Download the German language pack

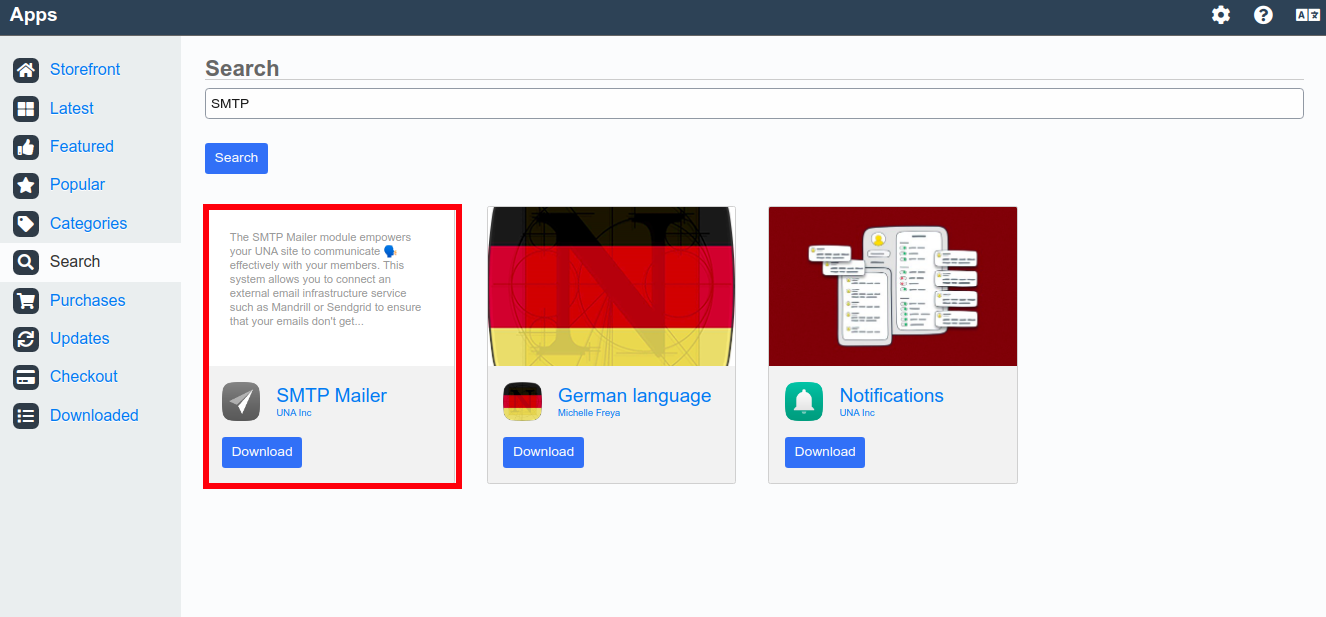click(543, 452)
